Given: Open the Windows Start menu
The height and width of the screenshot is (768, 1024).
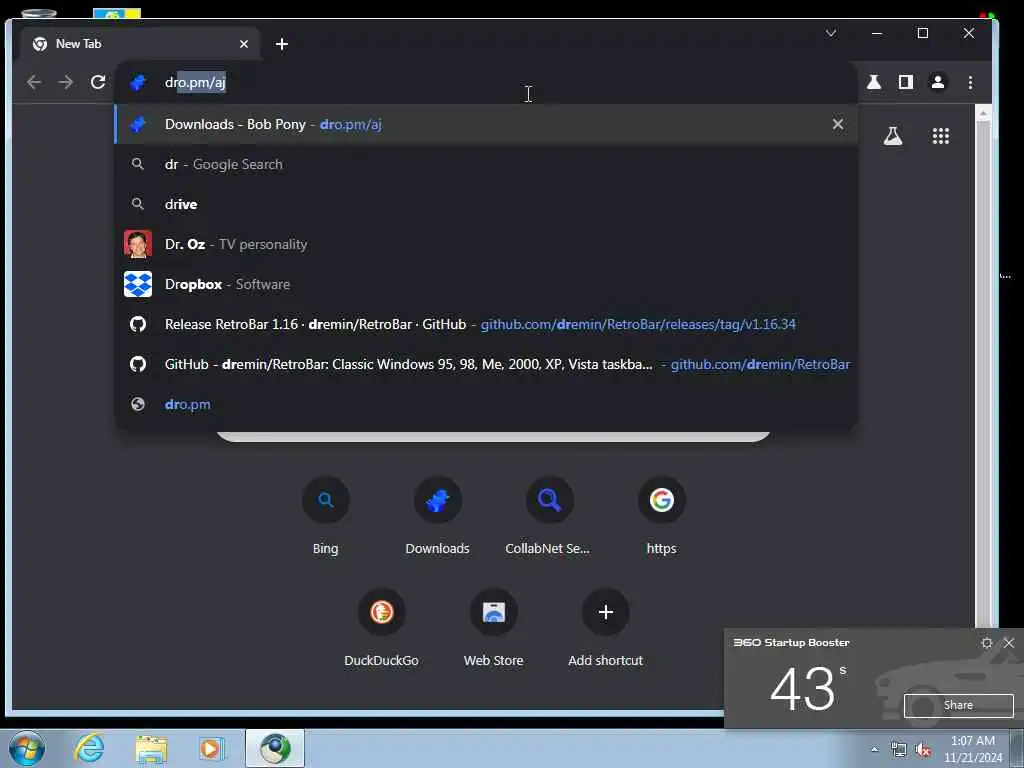Looking at the screenshot, I should tap(27, 748).
